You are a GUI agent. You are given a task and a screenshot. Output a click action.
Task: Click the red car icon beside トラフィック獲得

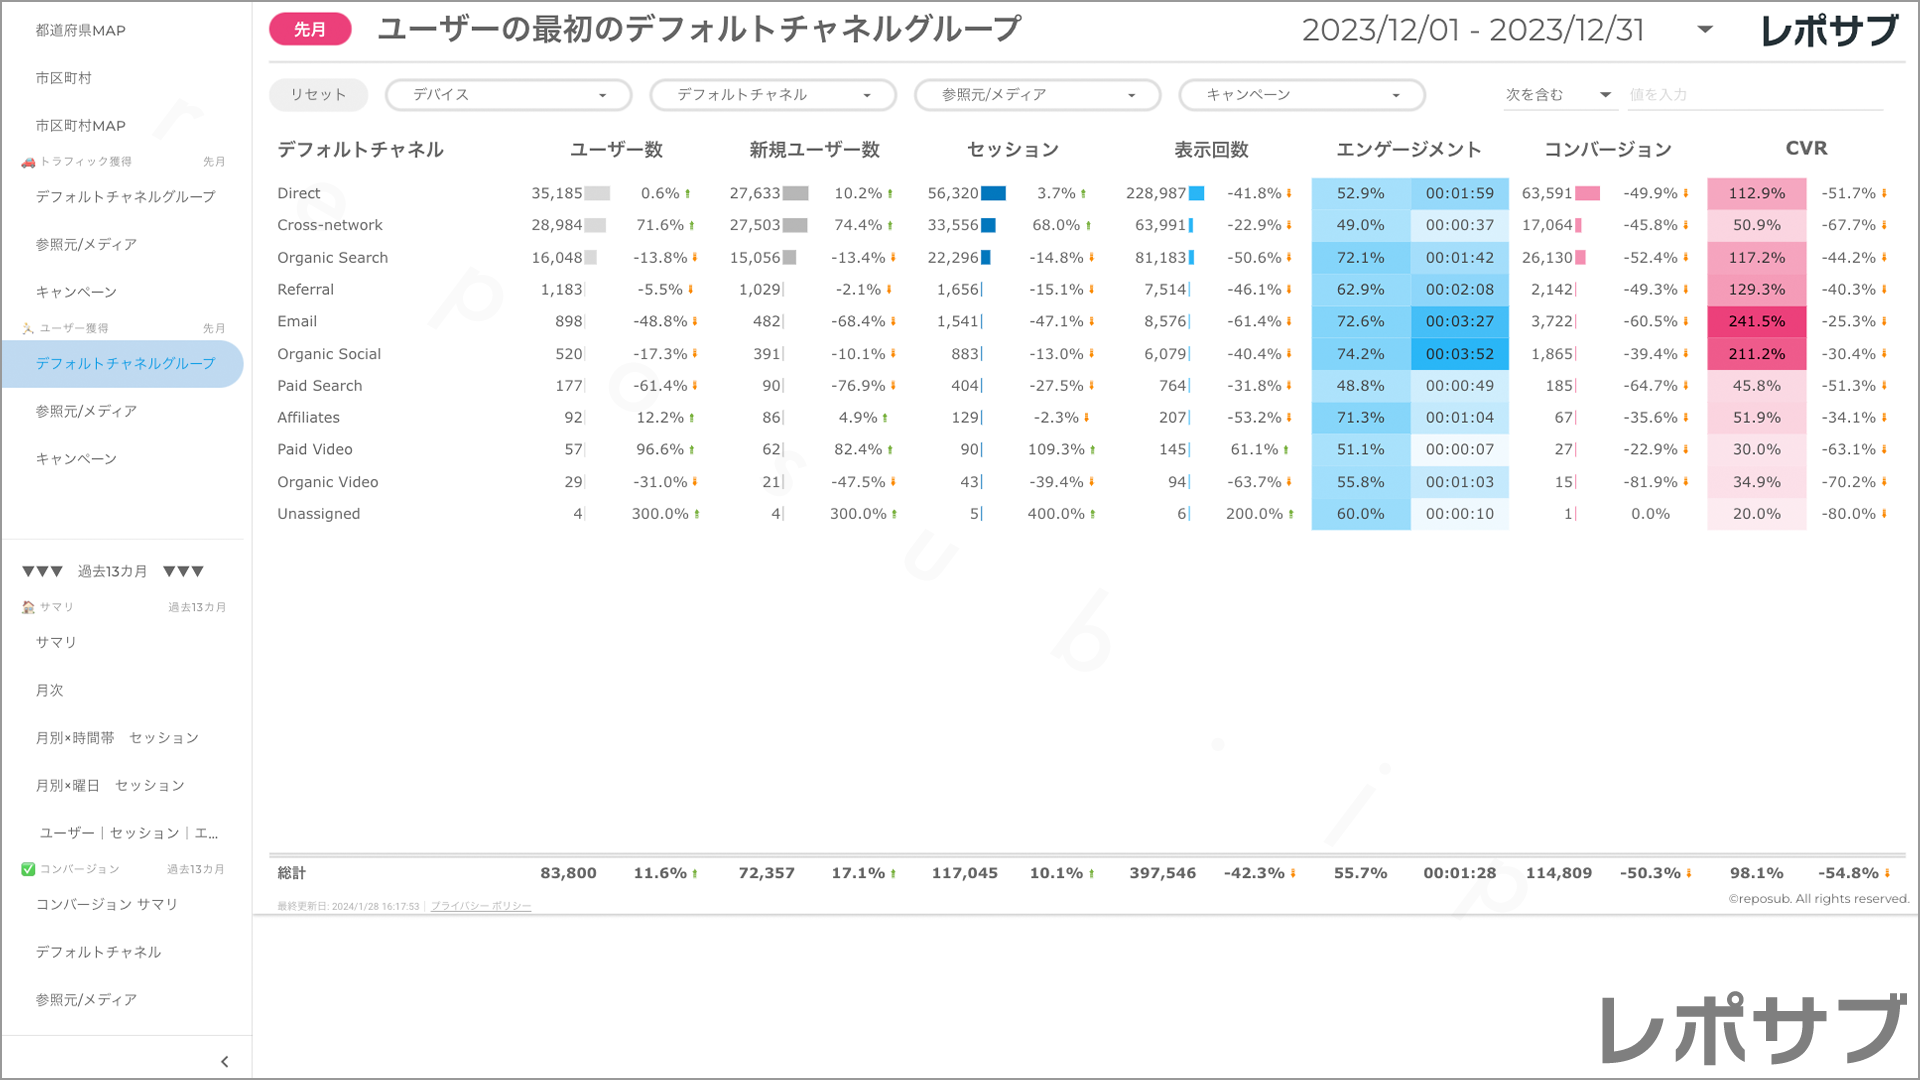tap(28, 162)
